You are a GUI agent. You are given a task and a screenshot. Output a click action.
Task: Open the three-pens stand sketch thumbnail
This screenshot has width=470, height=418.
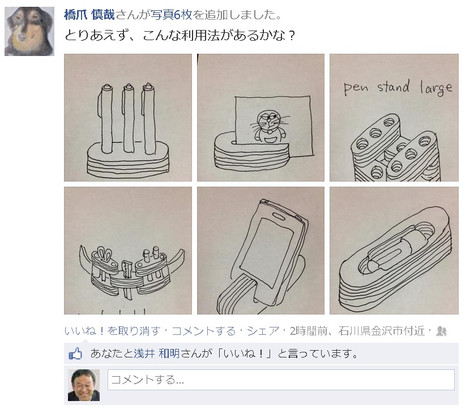click(128, 118)
